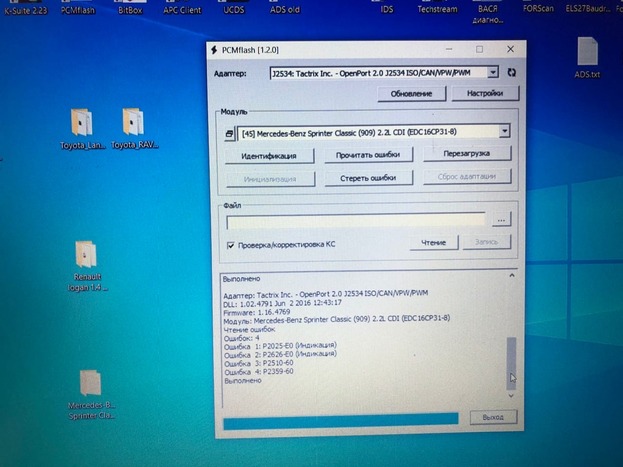Click the module list icon beside Sprinter entry
623x467 pixels.
click(228, 132)
